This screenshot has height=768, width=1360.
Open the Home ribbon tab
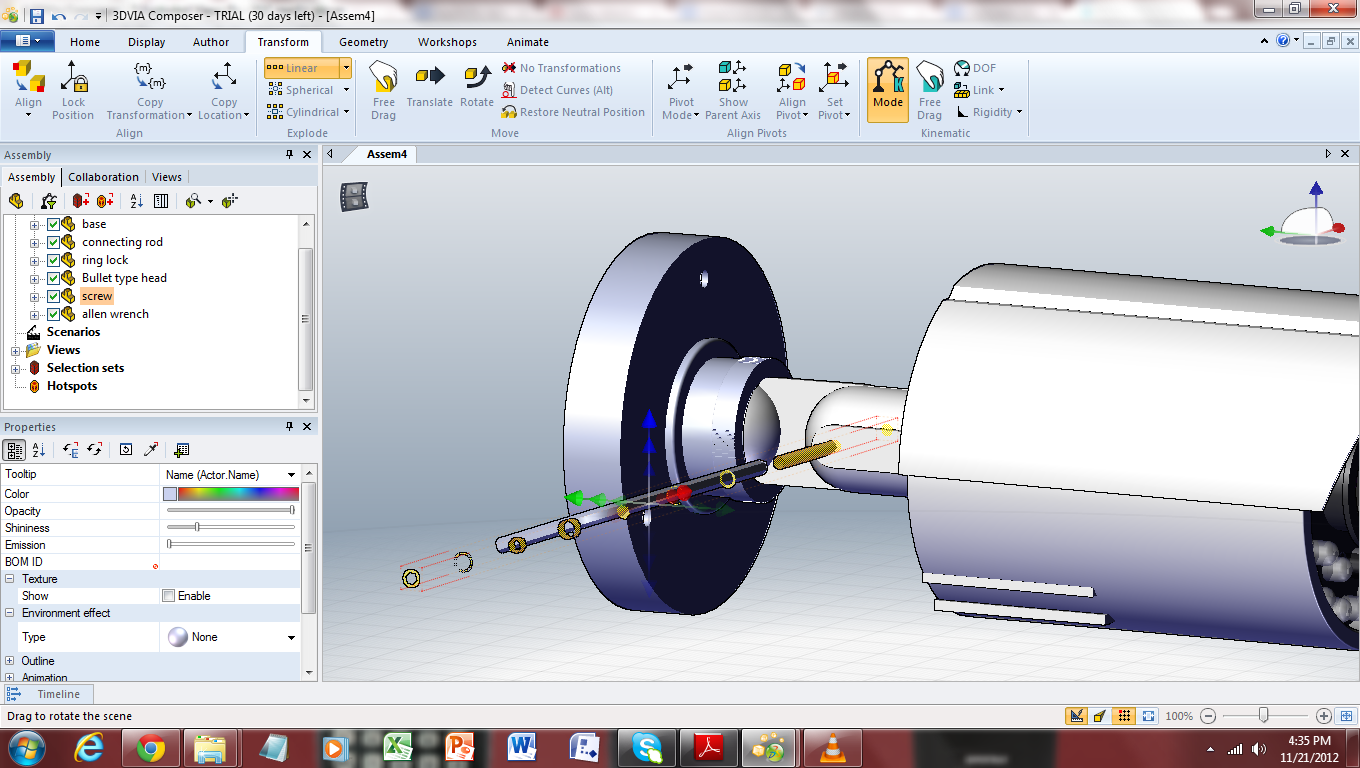(x=85, y=42)
